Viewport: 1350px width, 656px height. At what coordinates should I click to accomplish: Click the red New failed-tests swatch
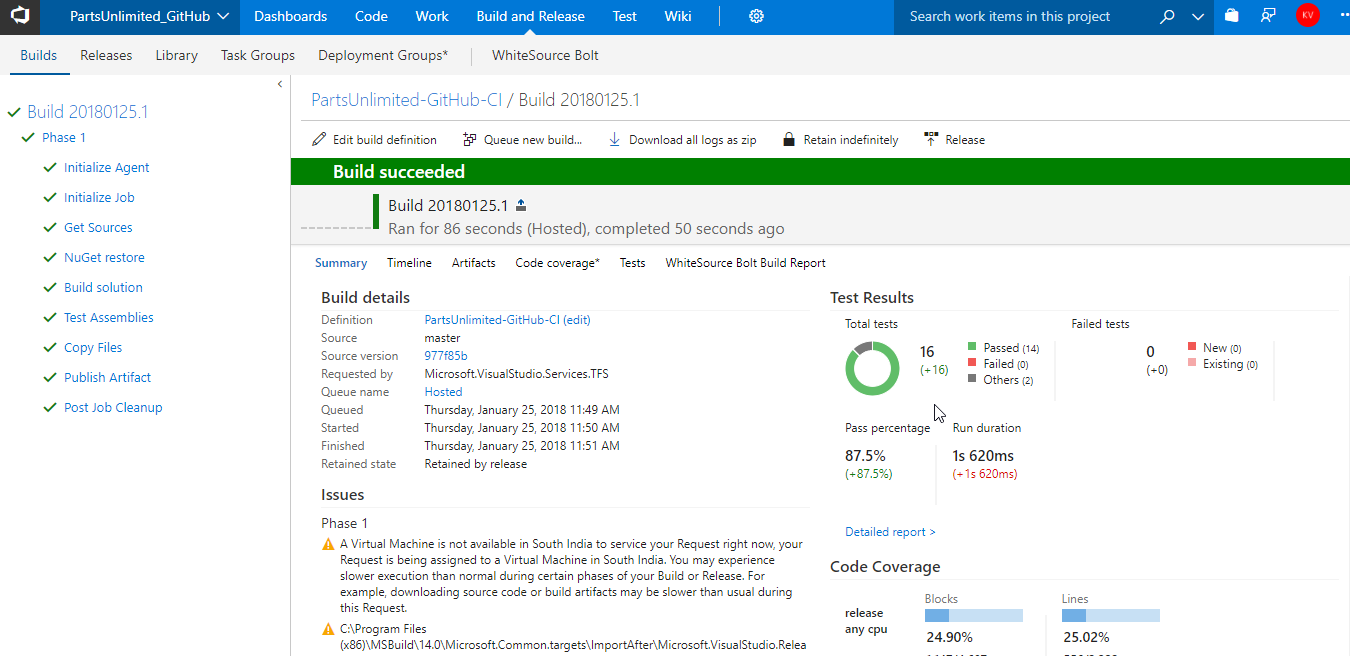1191,347
